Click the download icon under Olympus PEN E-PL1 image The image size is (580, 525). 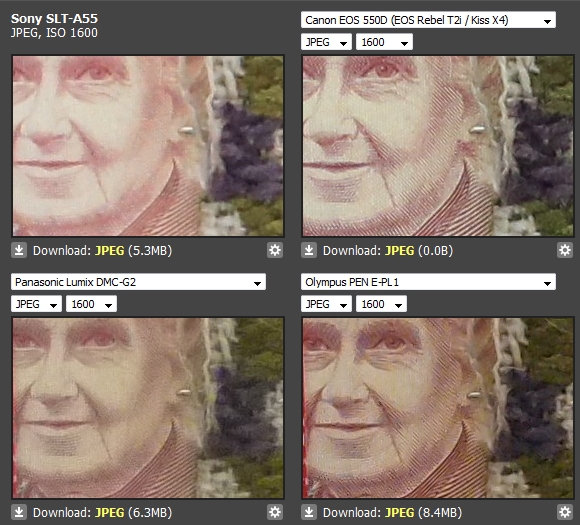click(x=309, y=512)
